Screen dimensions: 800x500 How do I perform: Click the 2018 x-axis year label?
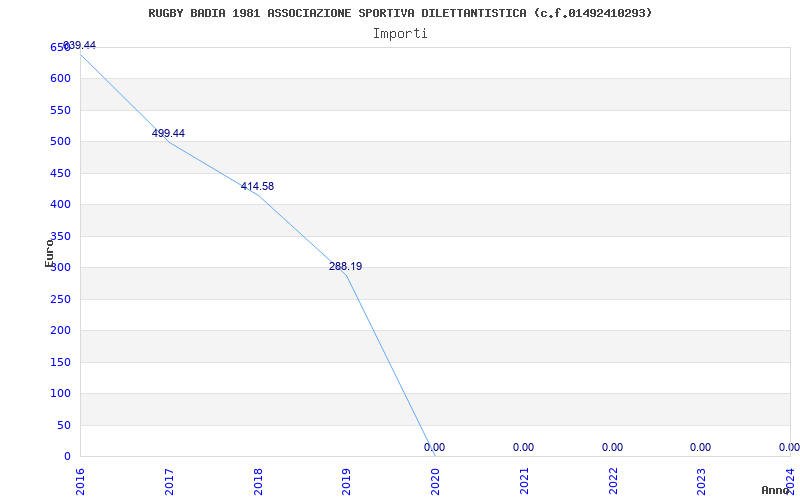(258, 481)
